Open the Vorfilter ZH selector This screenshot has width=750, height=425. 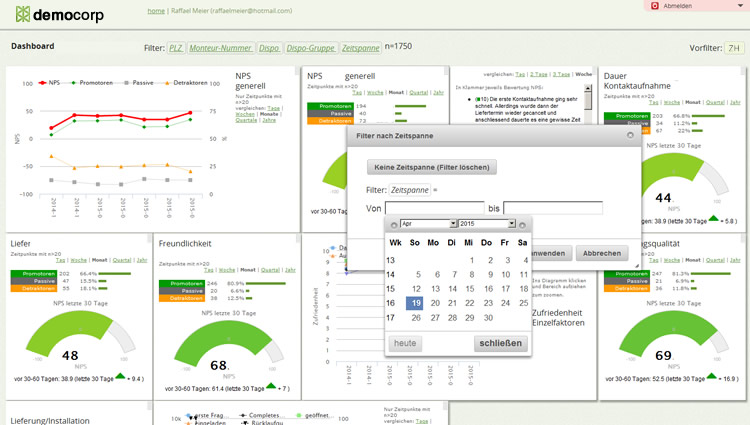734,48
